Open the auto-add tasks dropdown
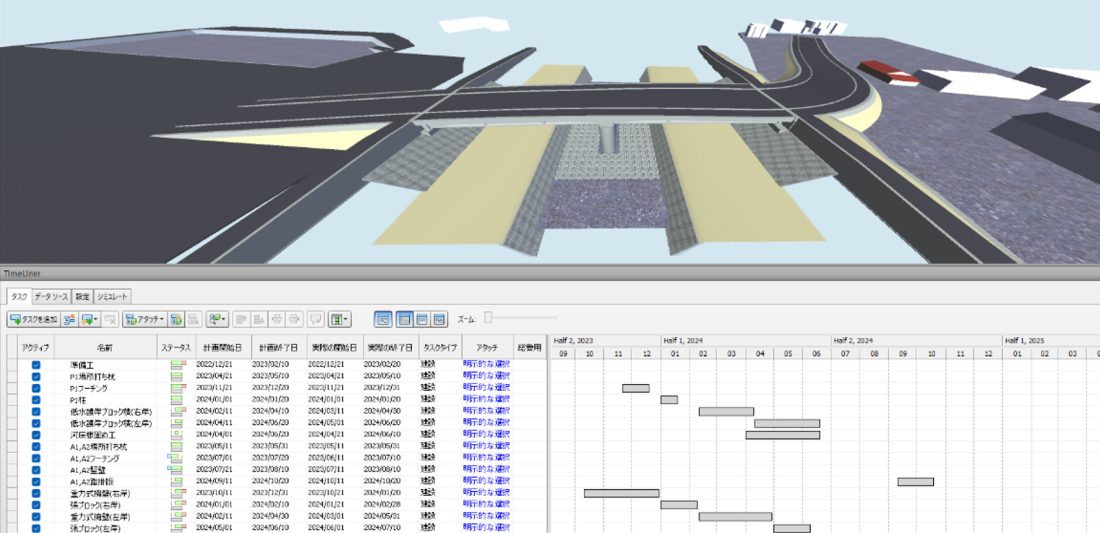 91,319
